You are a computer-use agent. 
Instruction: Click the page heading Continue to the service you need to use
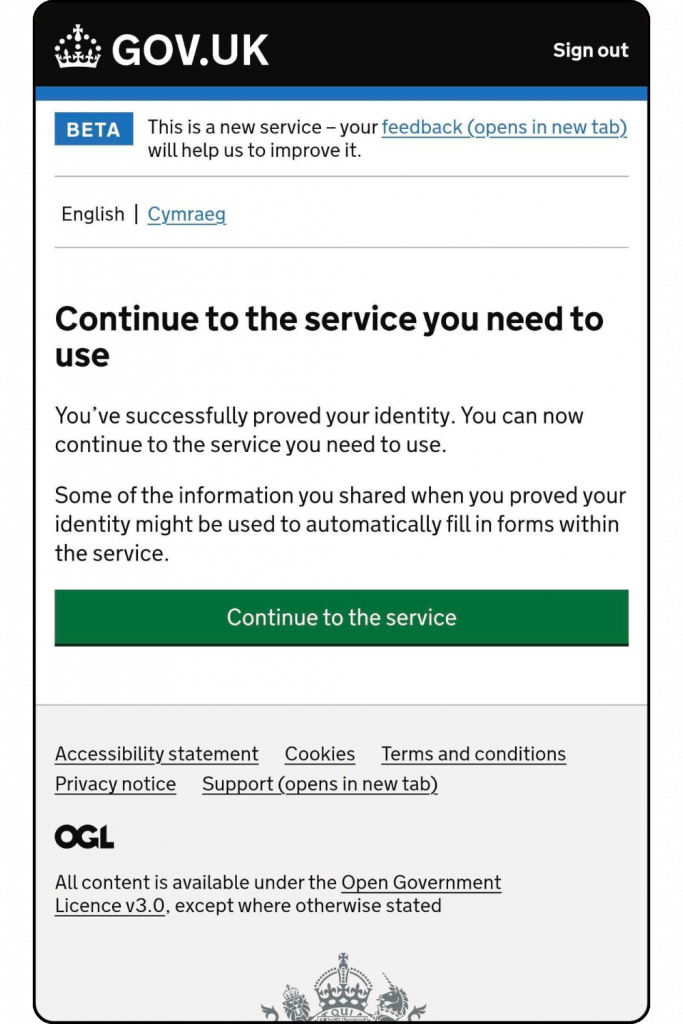click(329, 337)
